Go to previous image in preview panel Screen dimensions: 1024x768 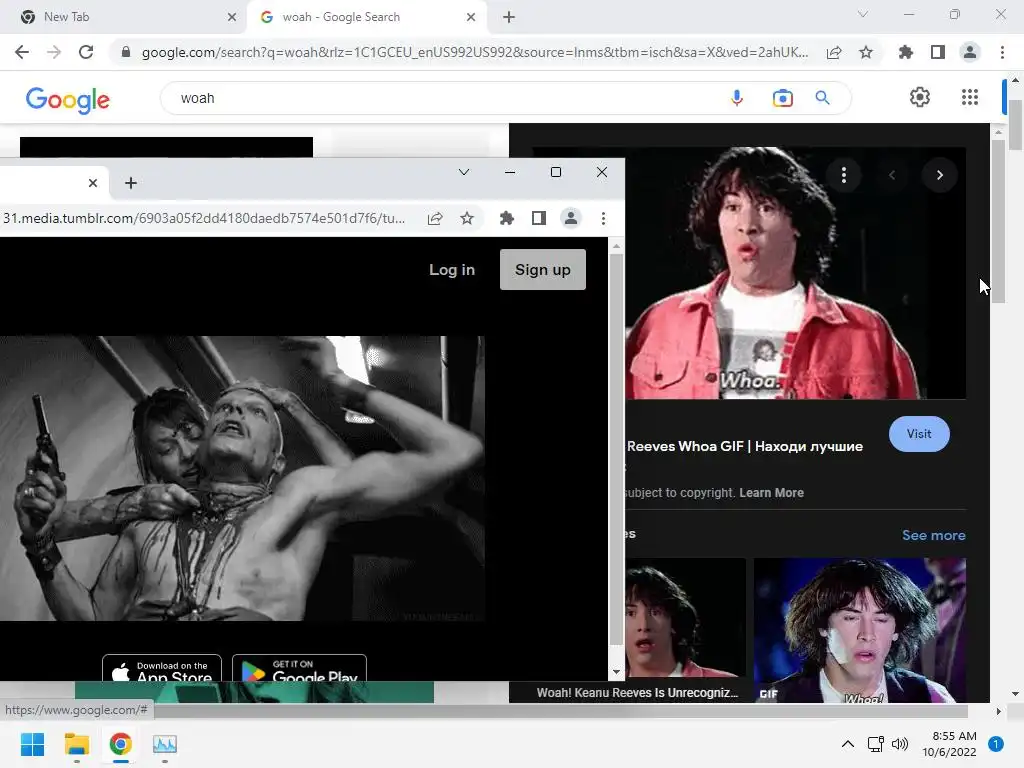891,175
